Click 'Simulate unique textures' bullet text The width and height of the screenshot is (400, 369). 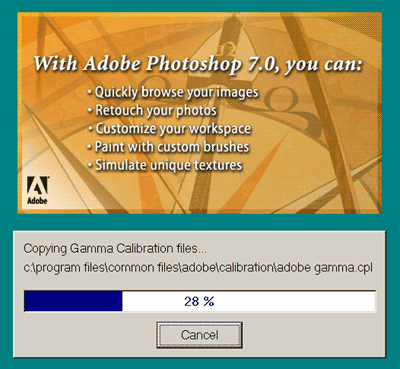pos(169,165)
